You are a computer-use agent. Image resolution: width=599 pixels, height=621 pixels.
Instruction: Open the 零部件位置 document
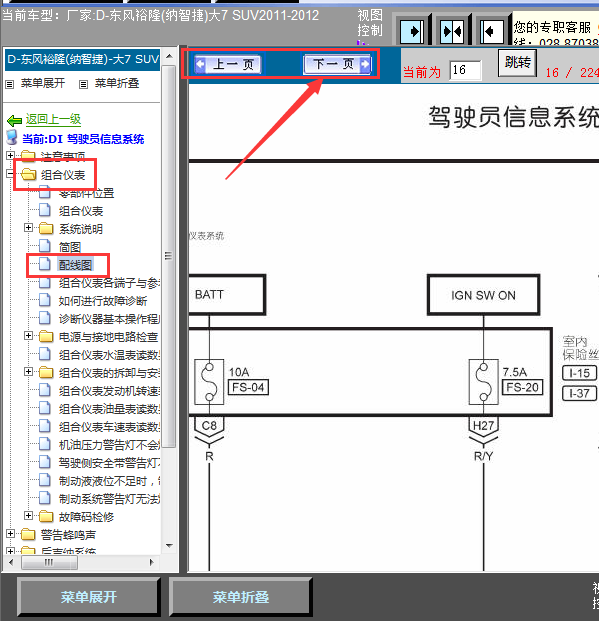pyautogui.click(x=86, y=193)
